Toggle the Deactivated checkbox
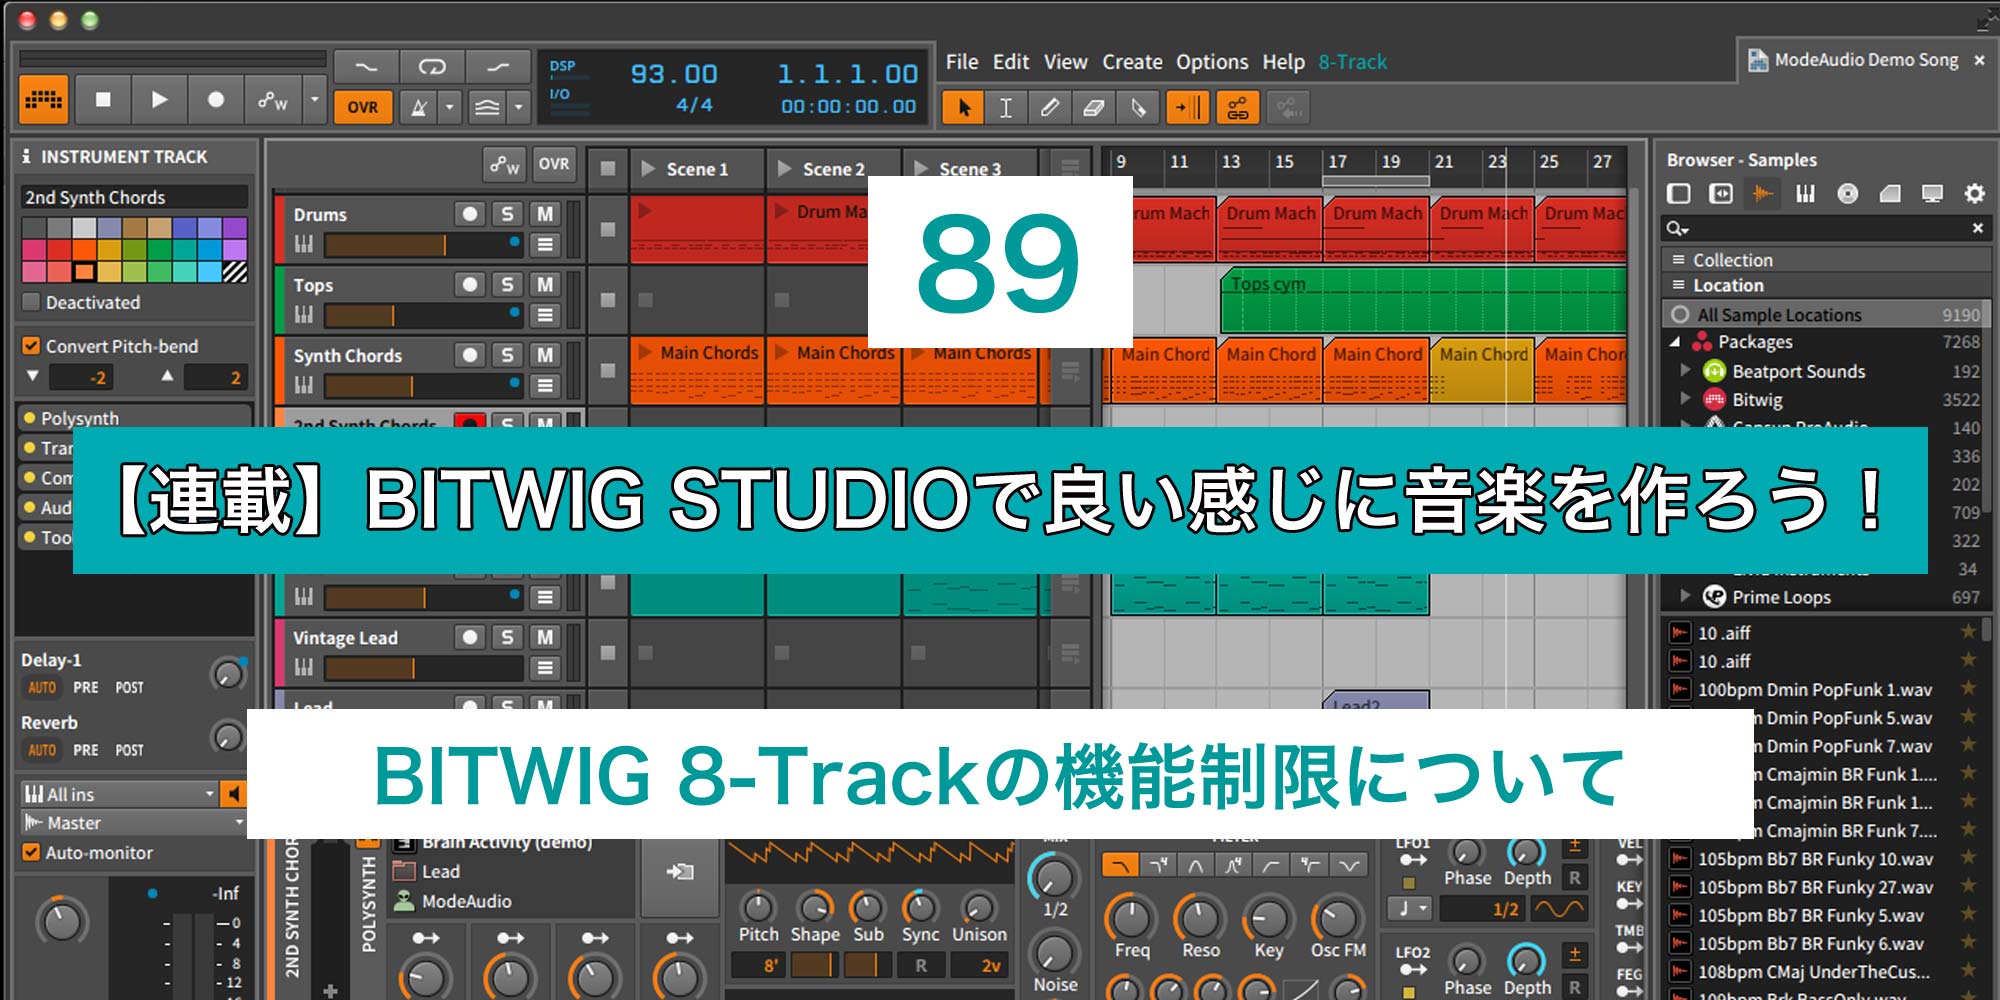2000x1000 pixels. click(31, 302)
